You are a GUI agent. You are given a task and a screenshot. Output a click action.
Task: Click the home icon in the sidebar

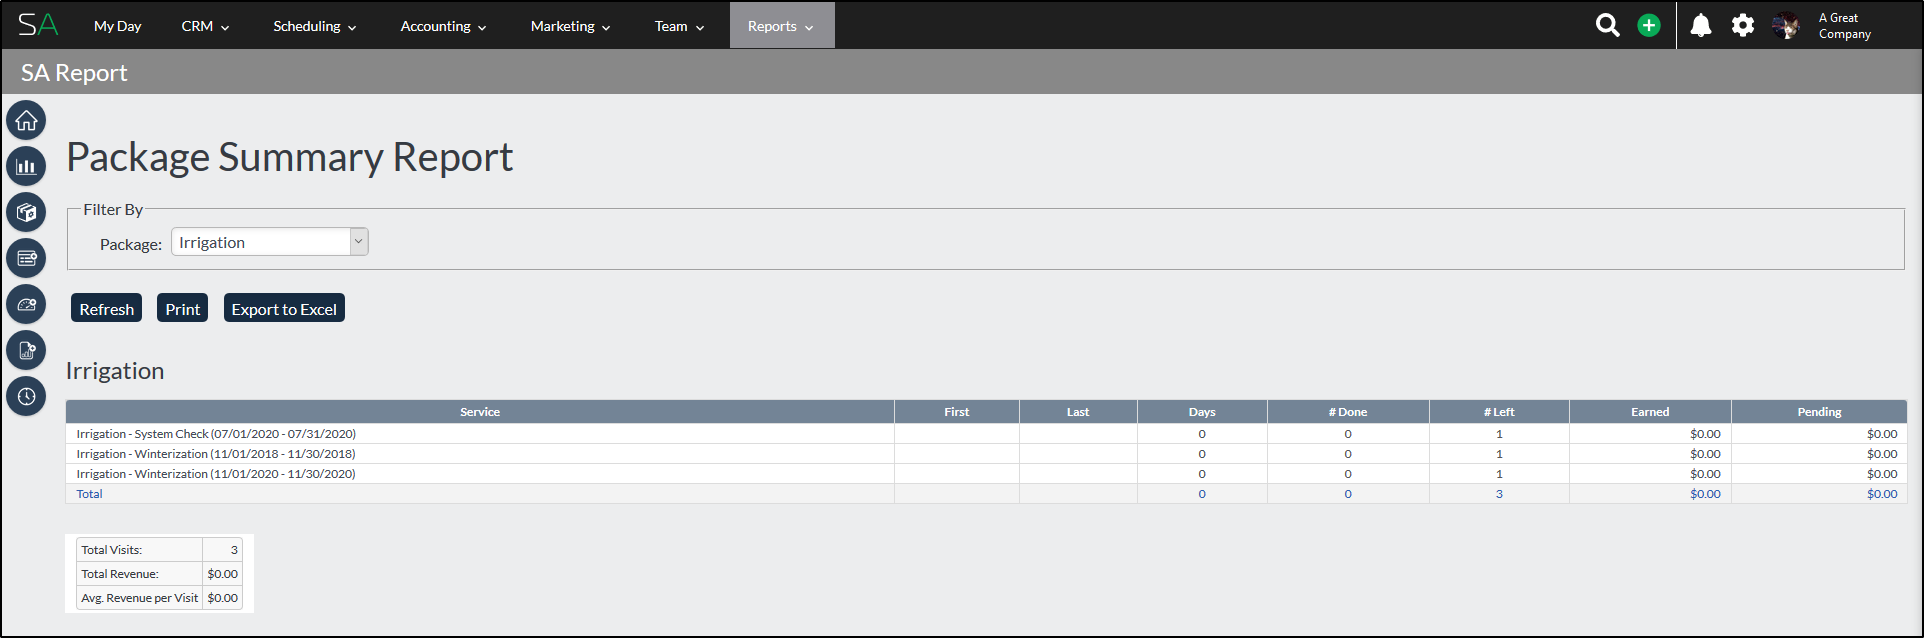pyautogui.click(x=26, y=121)
